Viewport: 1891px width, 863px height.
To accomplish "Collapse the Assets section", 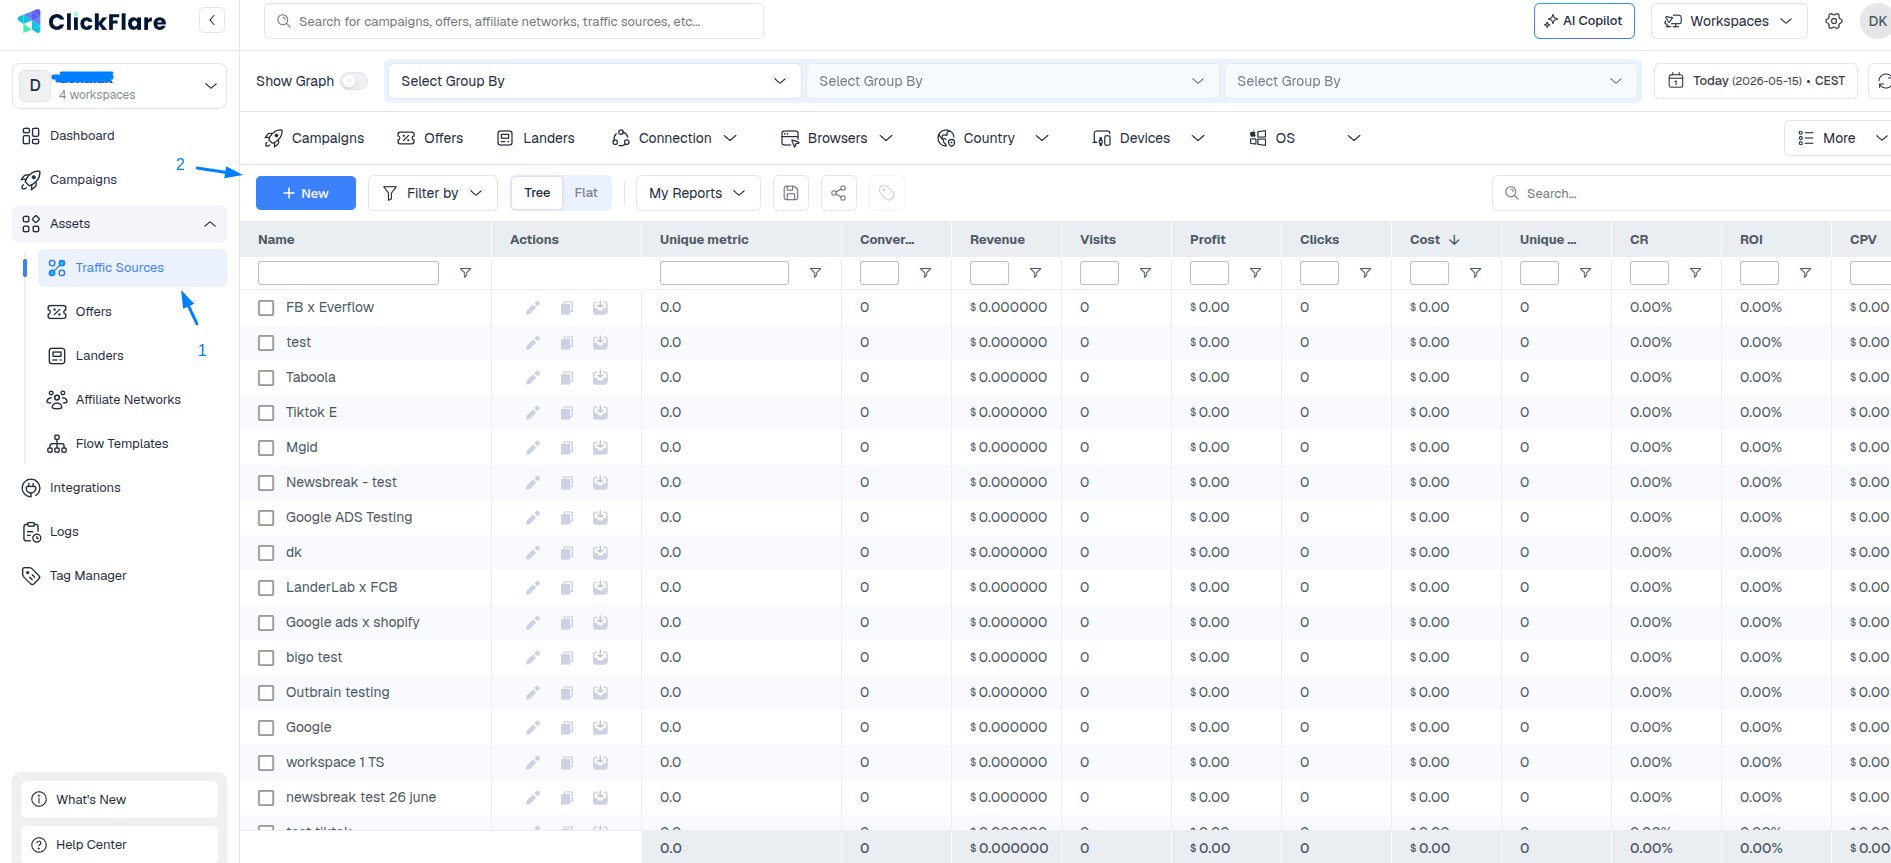I will point(120,224).
